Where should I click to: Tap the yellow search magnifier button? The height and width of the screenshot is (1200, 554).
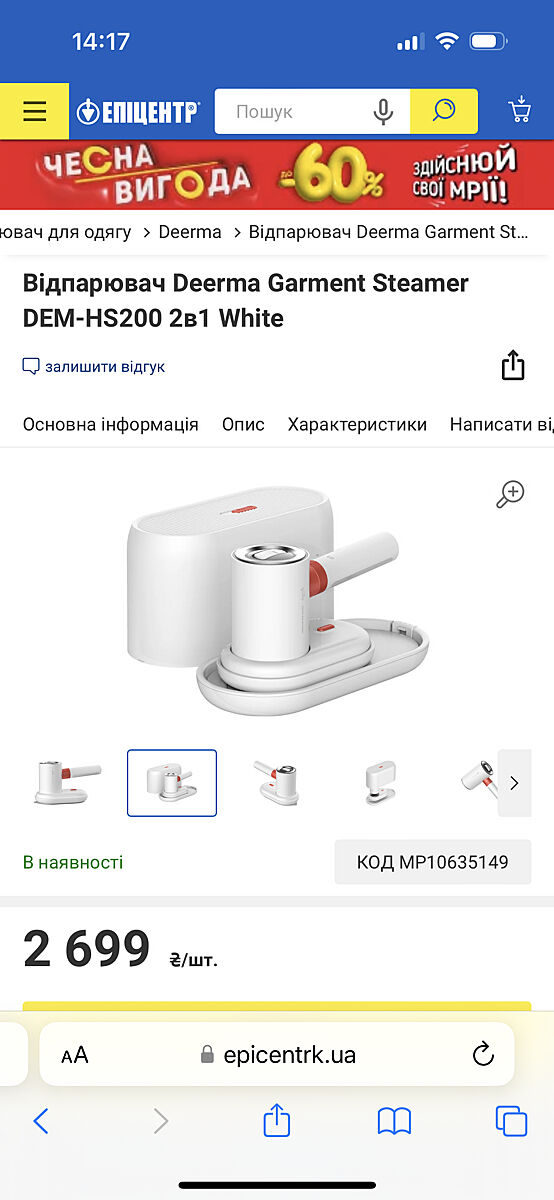[x=444, y=111]
